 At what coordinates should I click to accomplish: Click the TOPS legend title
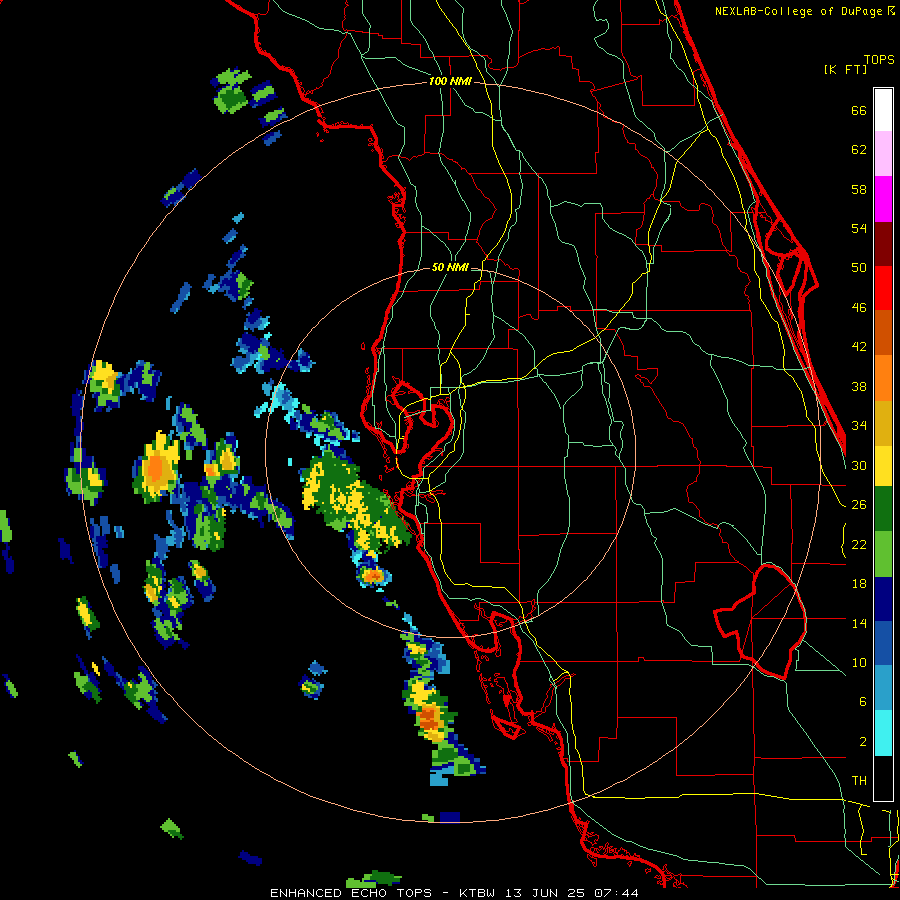(x=879, y=59)
